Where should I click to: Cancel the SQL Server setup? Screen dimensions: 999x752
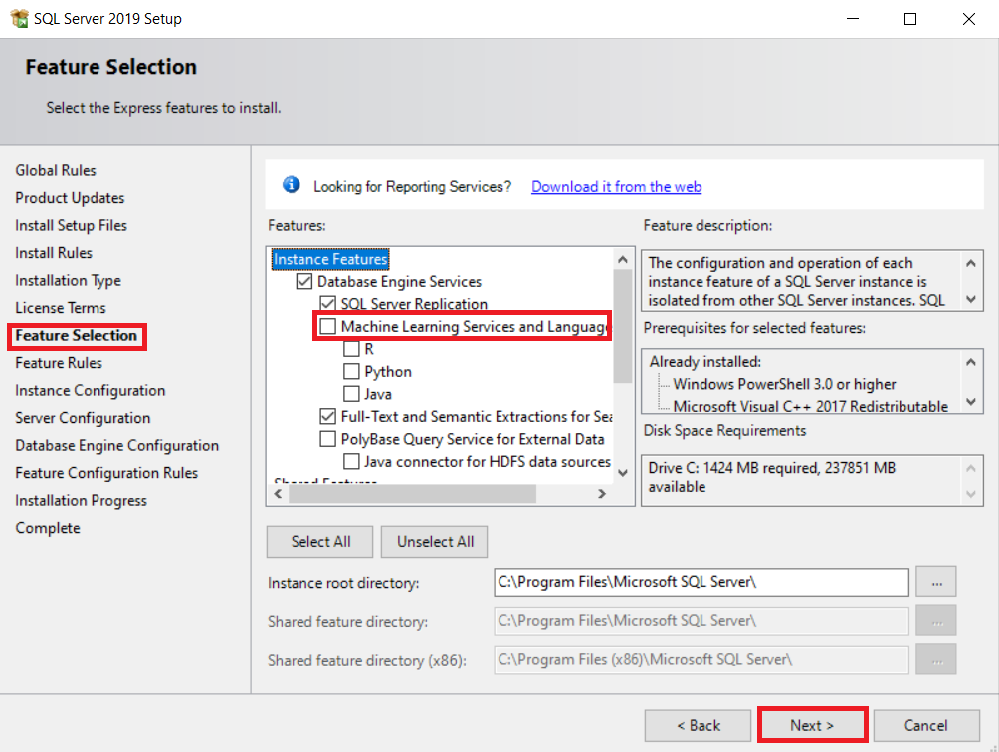click(x=926, y=725)
